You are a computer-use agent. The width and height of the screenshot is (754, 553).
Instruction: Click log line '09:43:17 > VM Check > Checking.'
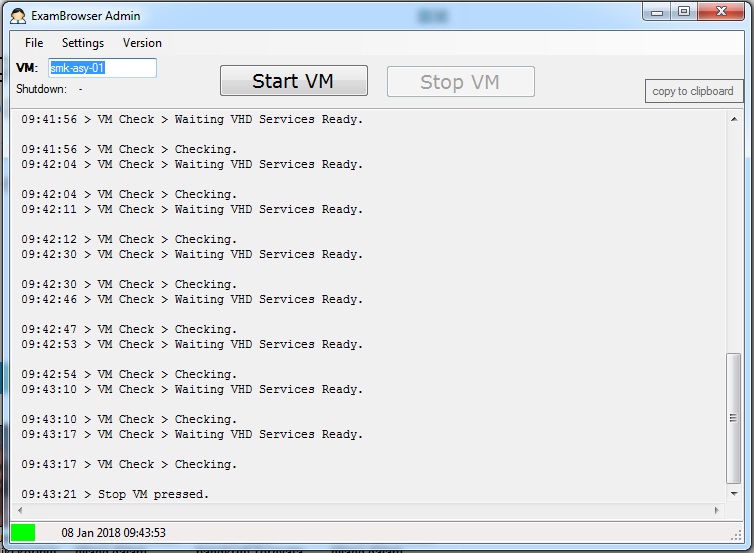[x=129, y=465]
